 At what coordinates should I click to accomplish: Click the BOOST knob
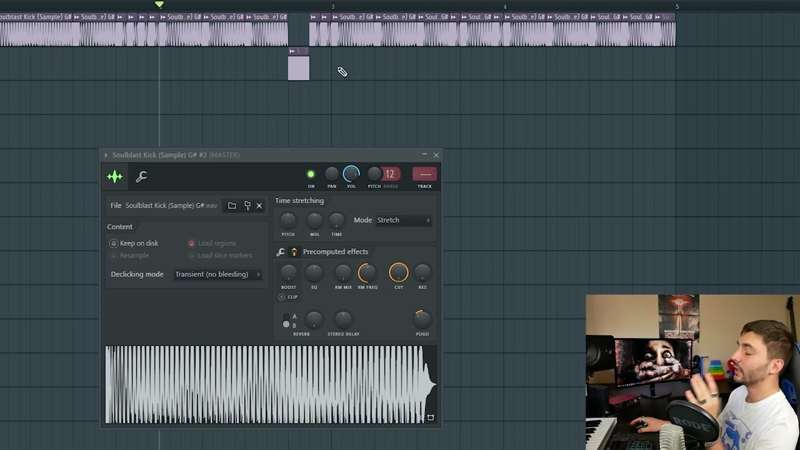point(288,273)
